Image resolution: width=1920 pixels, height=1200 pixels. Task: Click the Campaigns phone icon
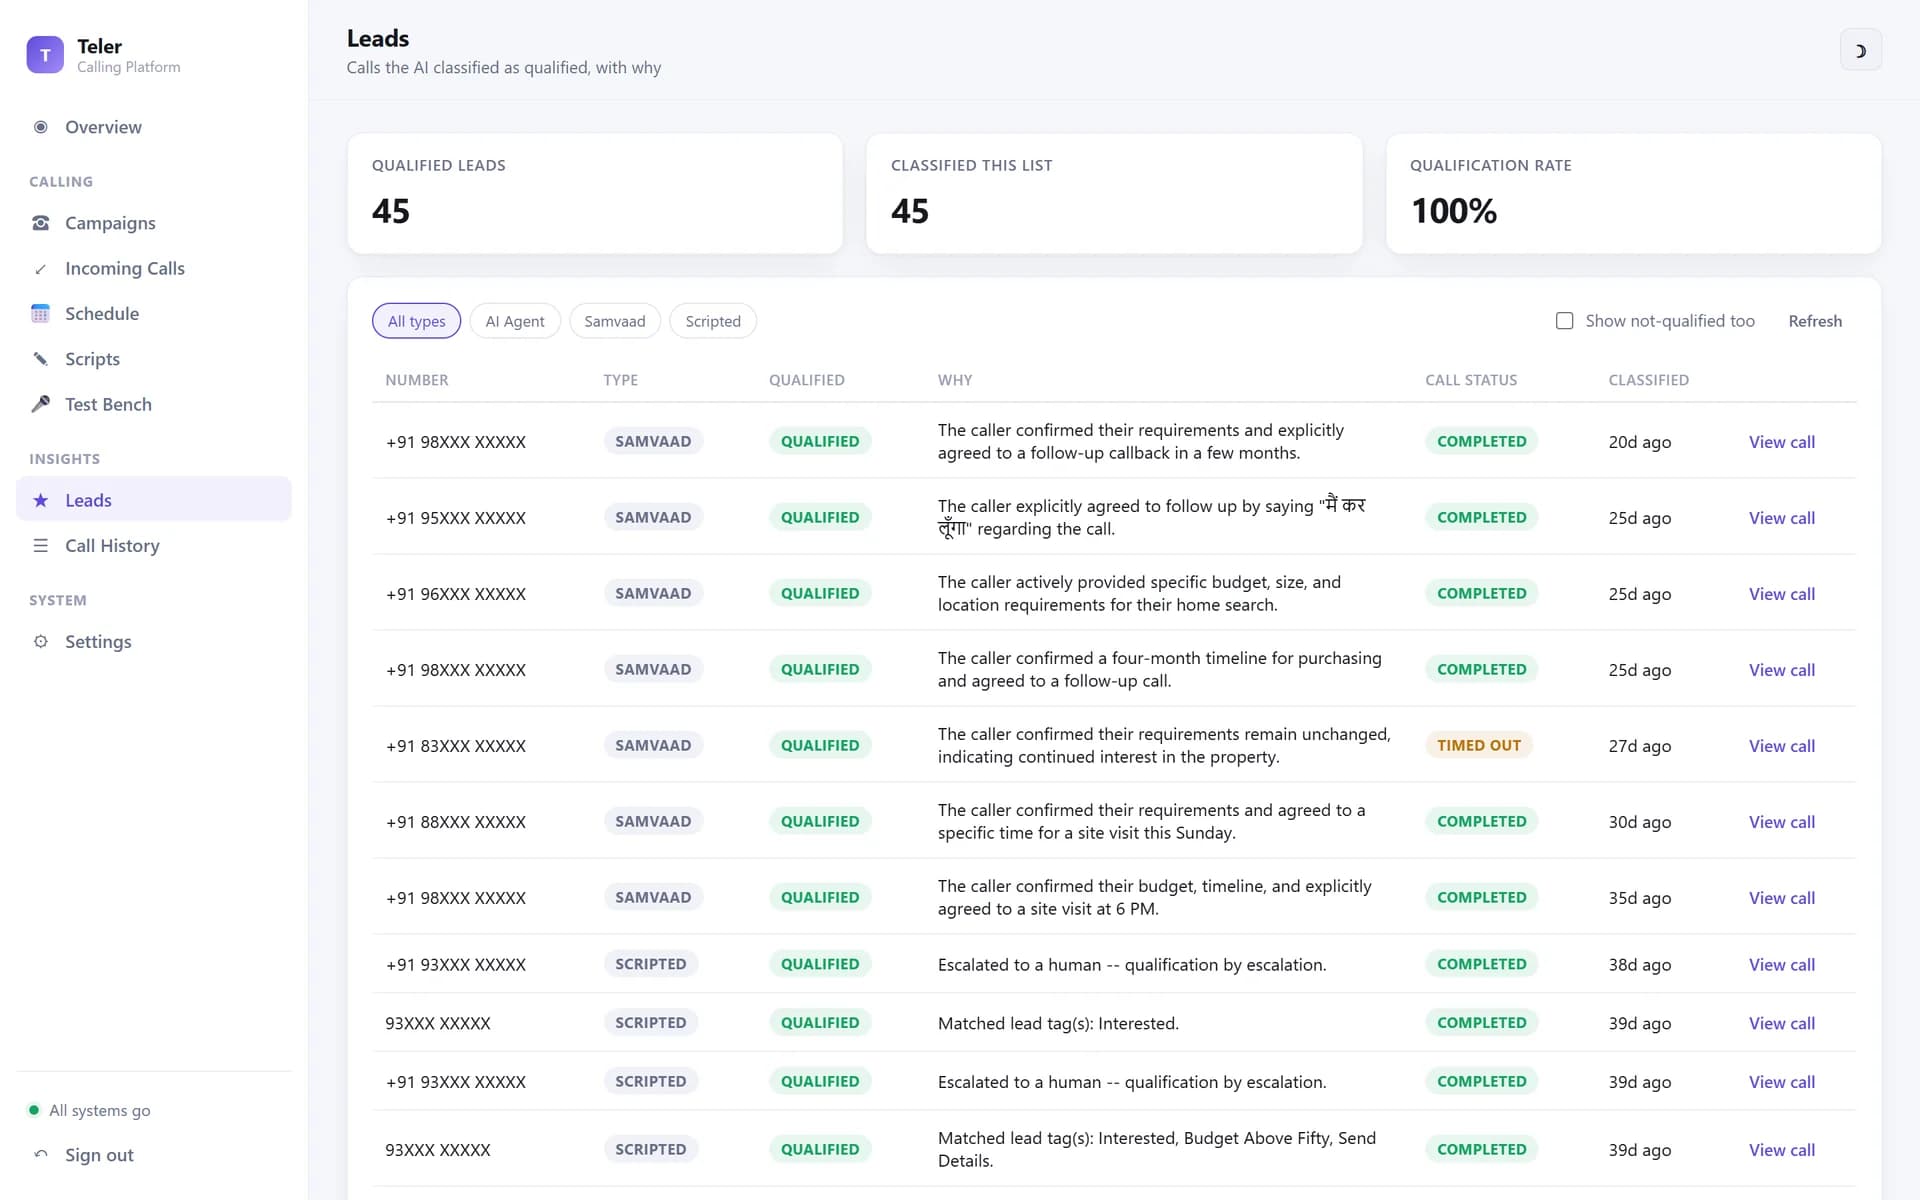pyautogui.click(x=41, y=223)
